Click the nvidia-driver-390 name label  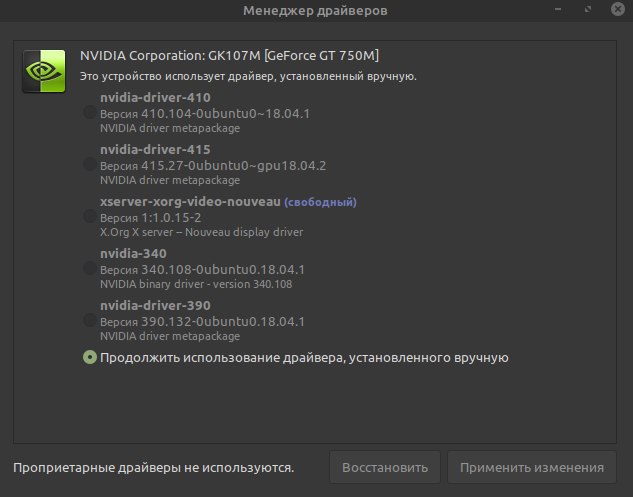pyautogui.click(x=155, y=306)
